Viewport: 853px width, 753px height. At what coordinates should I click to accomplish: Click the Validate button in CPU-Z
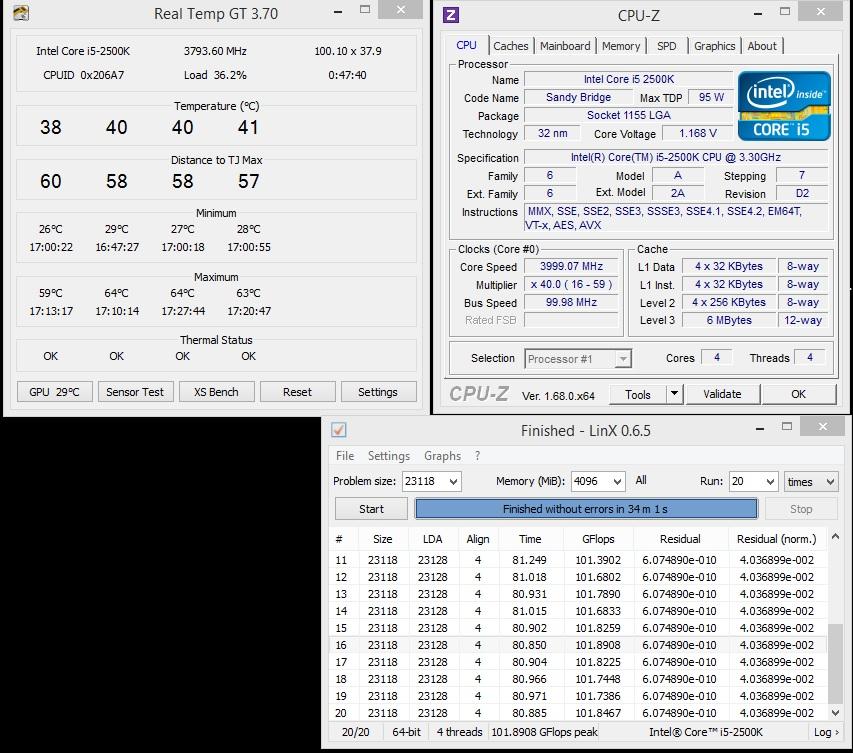[722, 394]
